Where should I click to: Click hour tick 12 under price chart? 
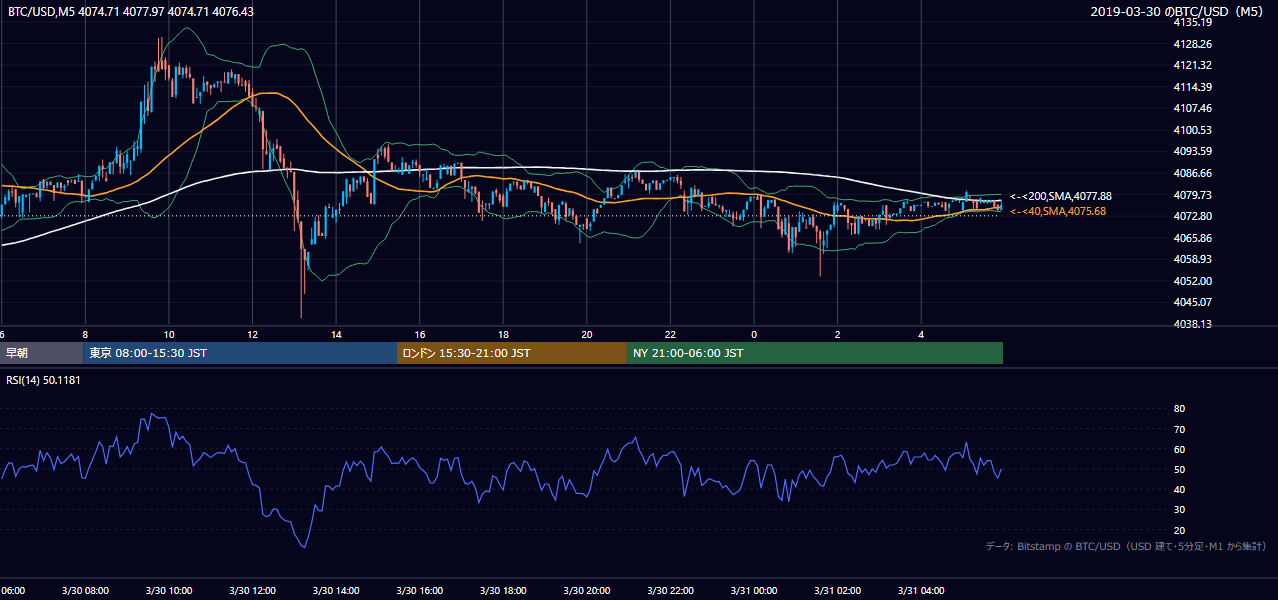pos(253,335)
